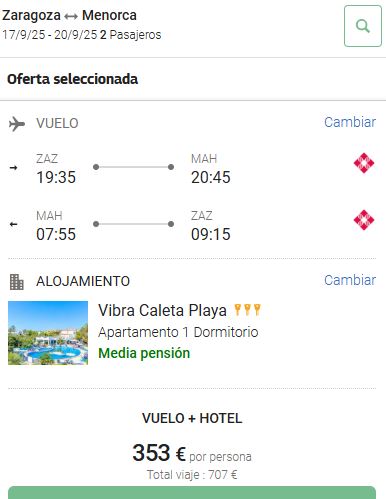Click the building icon beside ALOJAMIENTO
Image resolution: width=386 pixels, height=499 pixels.
(17, 282)
